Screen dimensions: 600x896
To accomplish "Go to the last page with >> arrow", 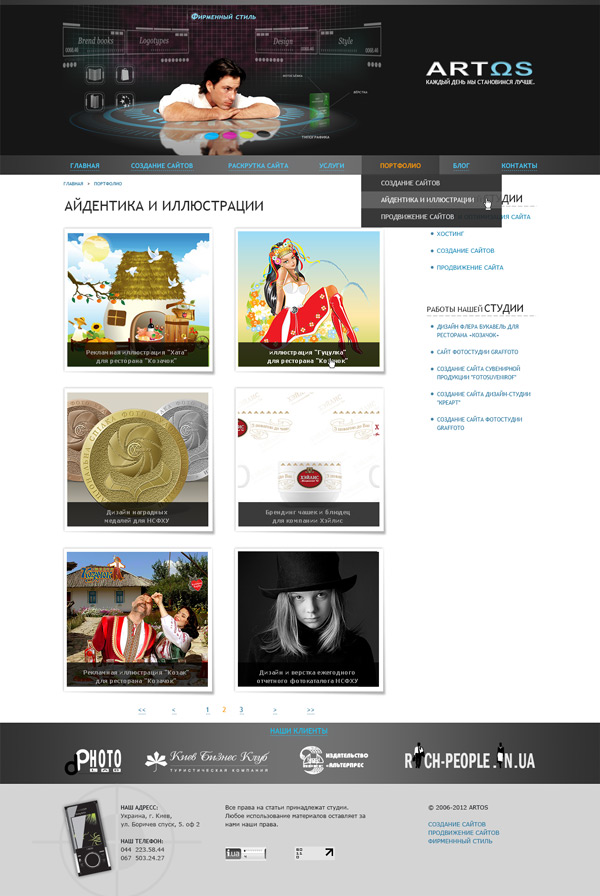I will pos(310,710).
